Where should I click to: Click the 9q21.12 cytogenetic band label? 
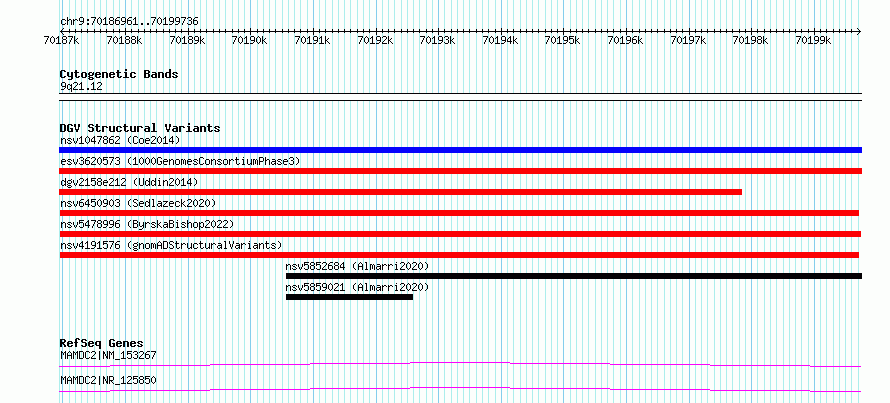tap(81, 87)
